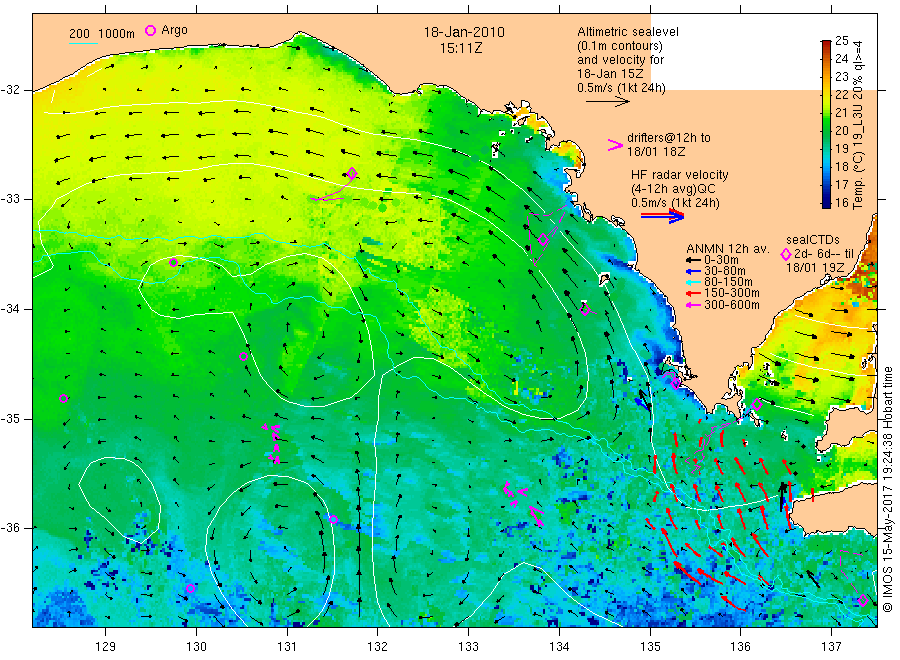Click Argo float marker near 128.5E 34.8S
Screen dimensions: 900x660
coord(64,399)
